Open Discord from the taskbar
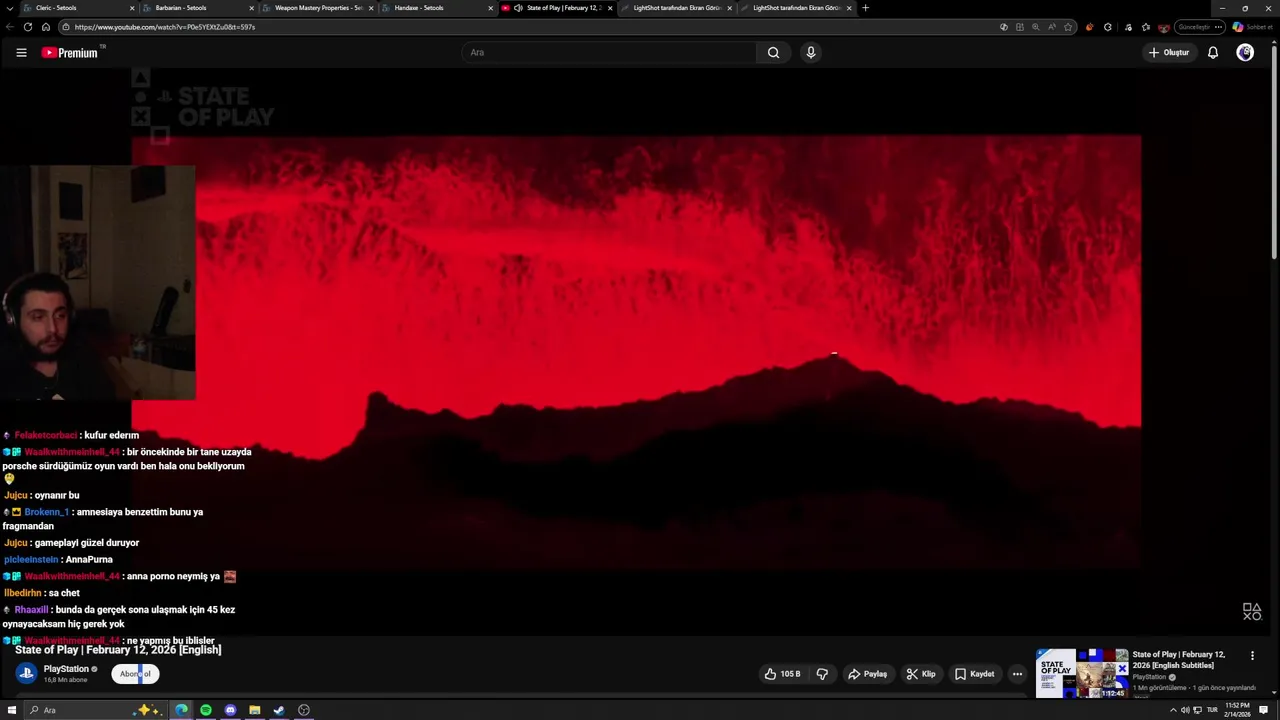Viewport: 1280px width, 720px height. pyautogui.click(x=230, y=710)
